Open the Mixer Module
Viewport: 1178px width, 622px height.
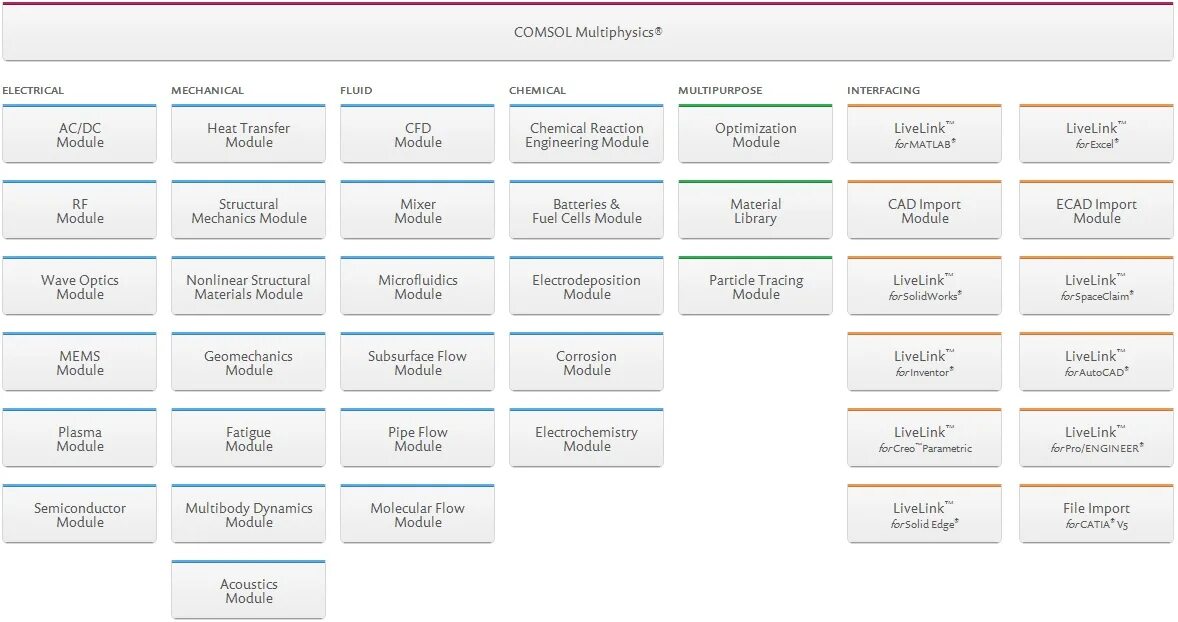[x=418, y=210]
